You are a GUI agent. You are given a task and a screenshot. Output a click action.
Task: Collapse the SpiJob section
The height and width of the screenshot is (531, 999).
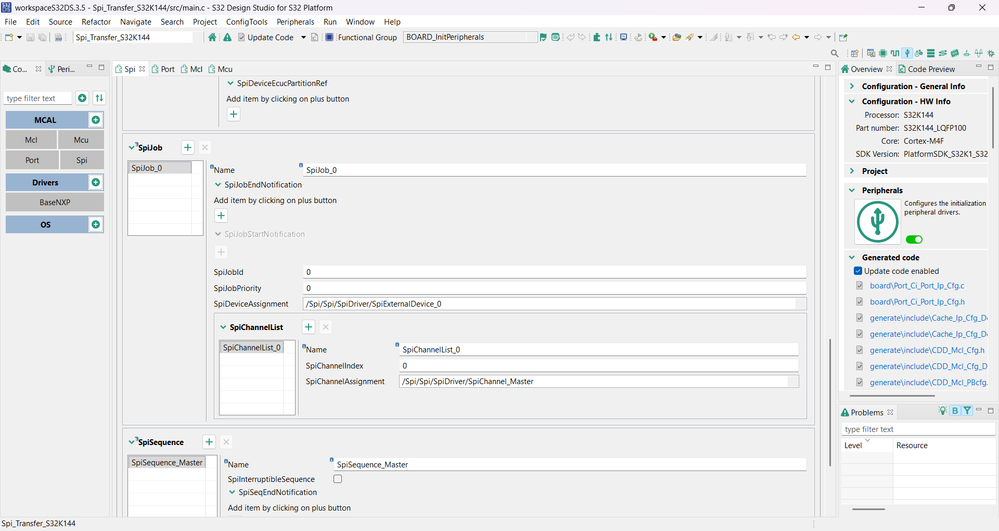point(132,147)
